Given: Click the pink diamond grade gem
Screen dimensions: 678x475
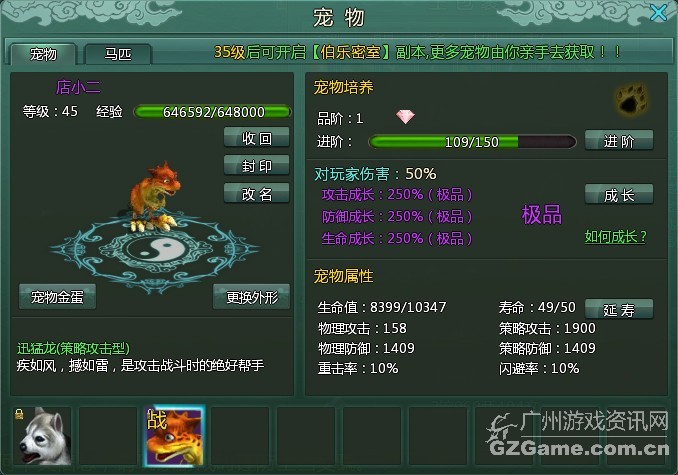Looking at the screenshot, I should tap(405, 116).
